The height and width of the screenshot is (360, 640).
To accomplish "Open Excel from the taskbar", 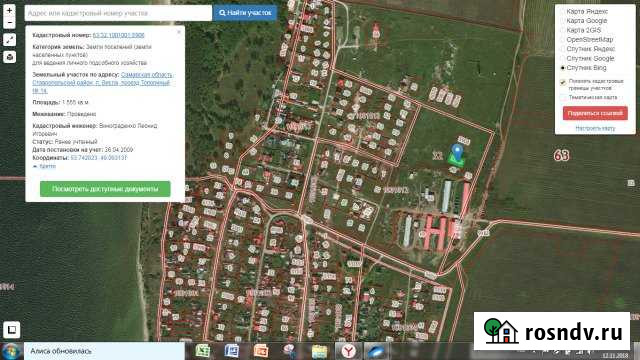I will pos(202,351).
